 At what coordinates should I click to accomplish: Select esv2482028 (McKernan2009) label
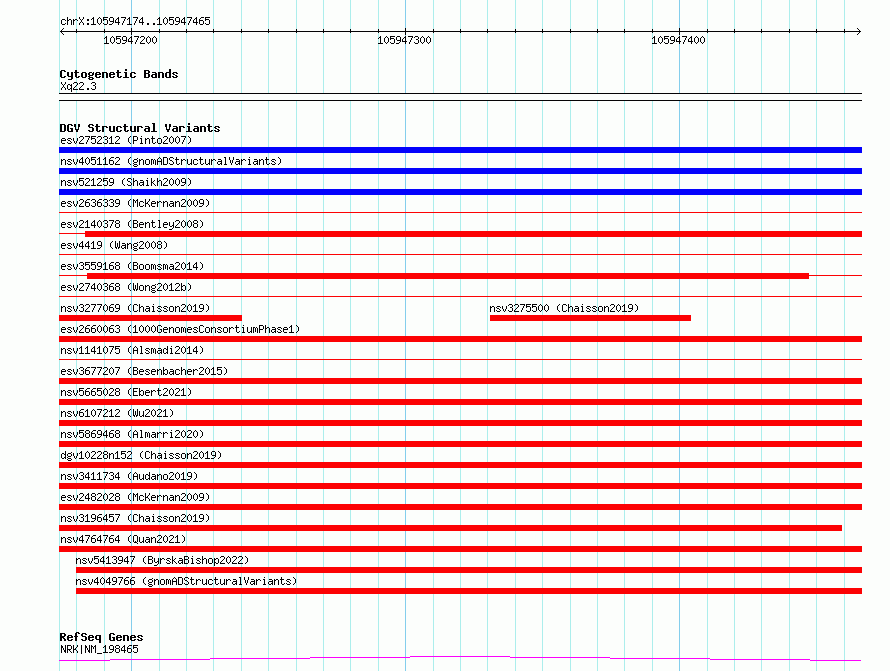point(135,497)
